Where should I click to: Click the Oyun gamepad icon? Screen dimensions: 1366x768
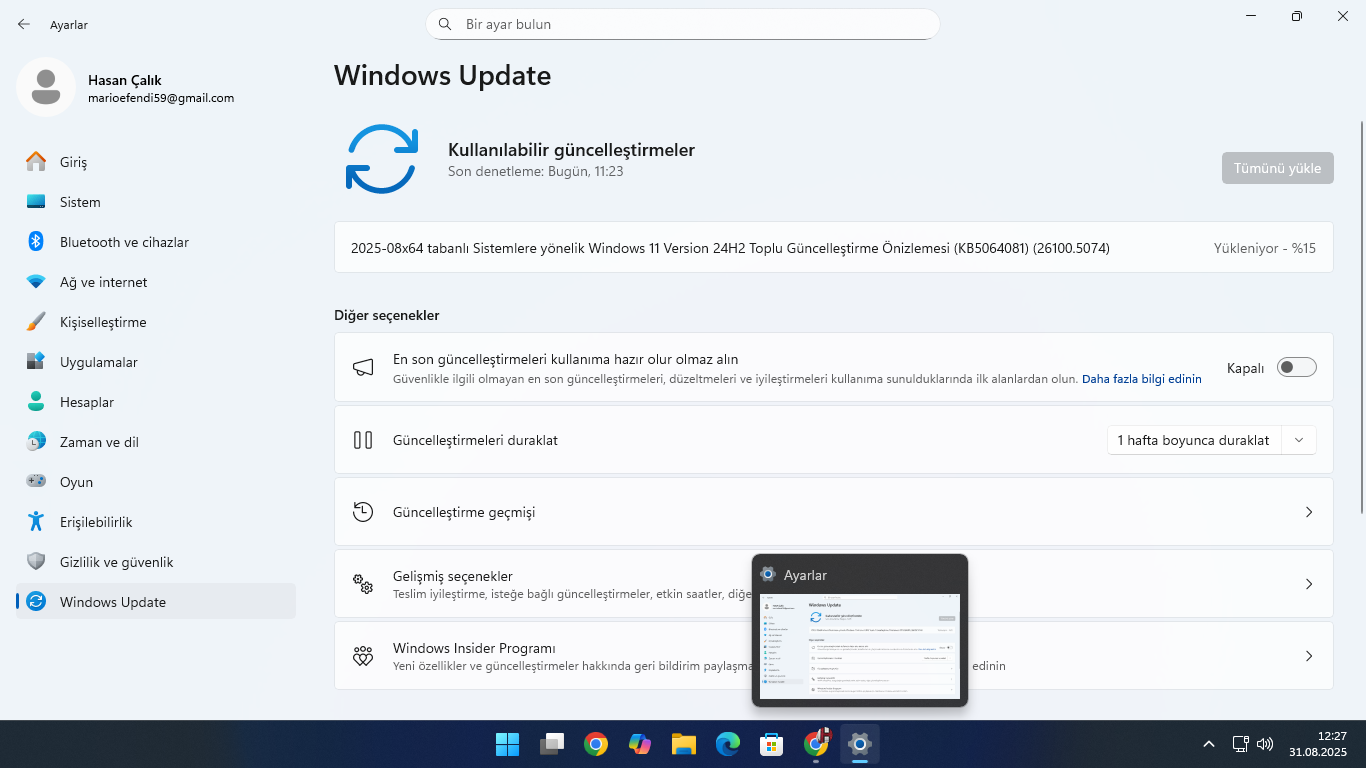(x=36, y=482)
